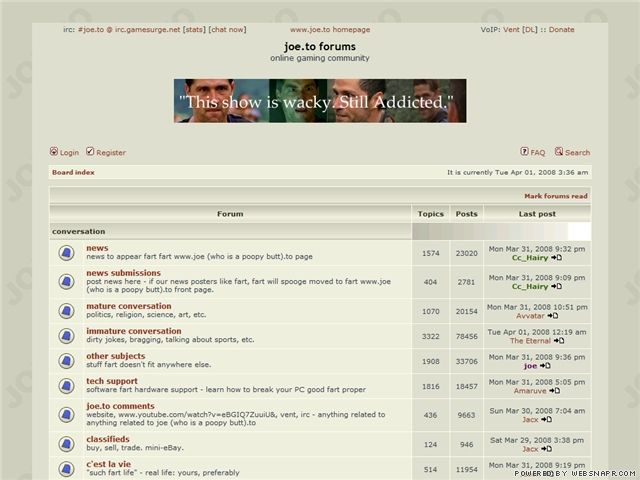View latest post icon beside The Eternal
Viewport: 640px width, 480px height.
(x=559, y=341)
